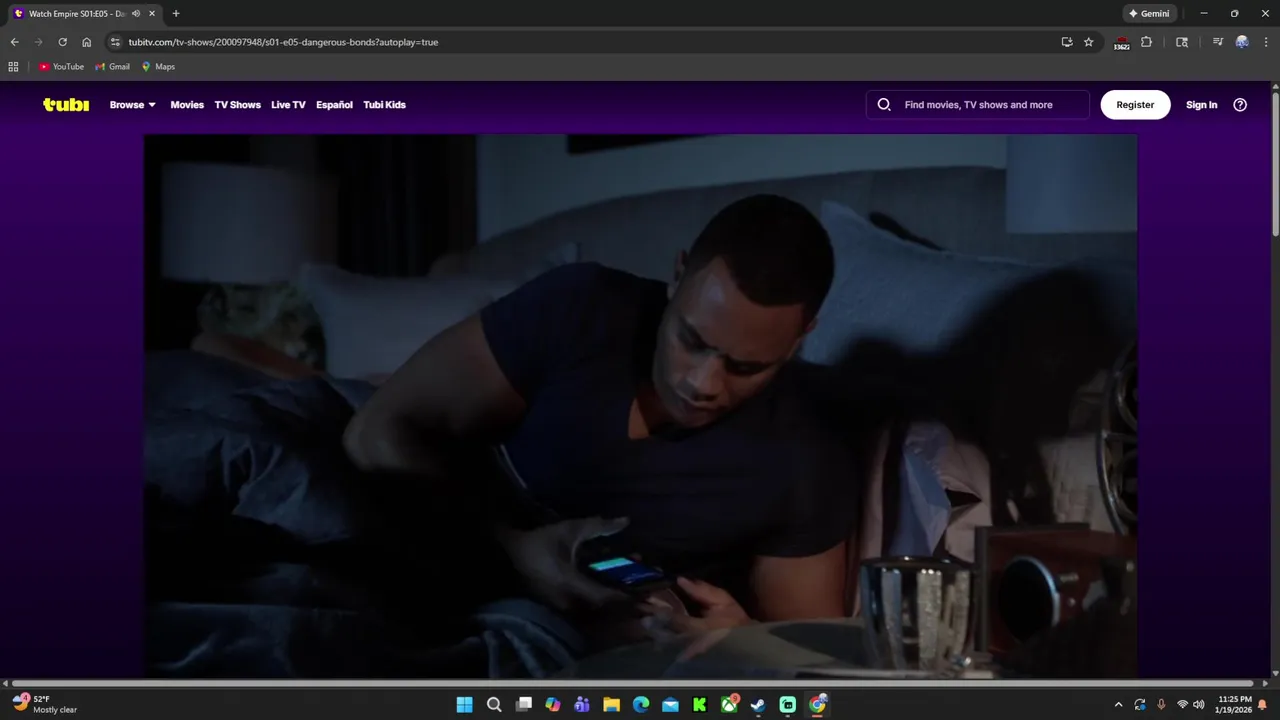Image resolution: width=1280 pixels, height=720 pixels.
Task: Open the Tubi Kids section
Action: coord(384,105)
